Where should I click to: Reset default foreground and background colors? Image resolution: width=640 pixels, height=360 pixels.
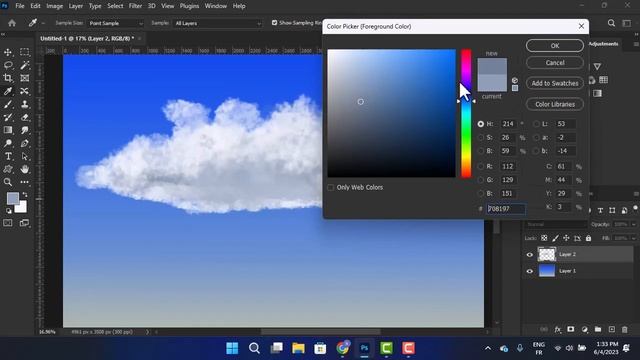point(9,211)
